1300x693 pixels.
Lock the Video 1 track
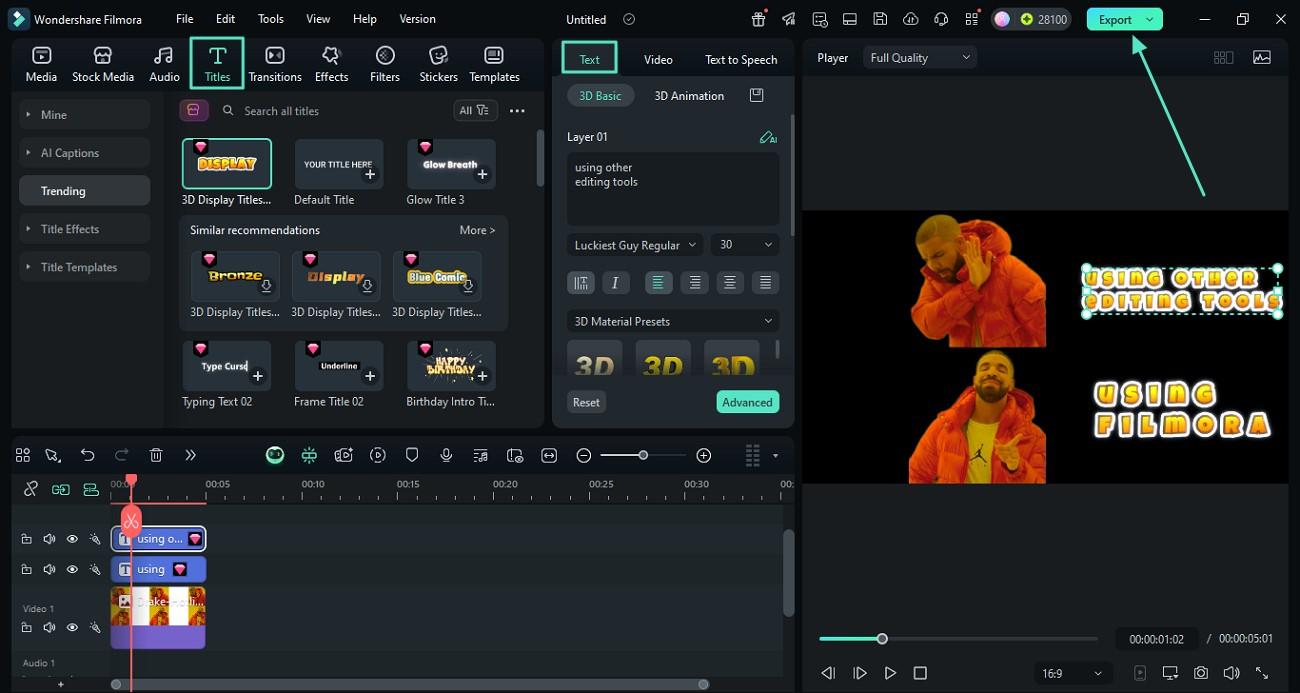tap(26, 627)
